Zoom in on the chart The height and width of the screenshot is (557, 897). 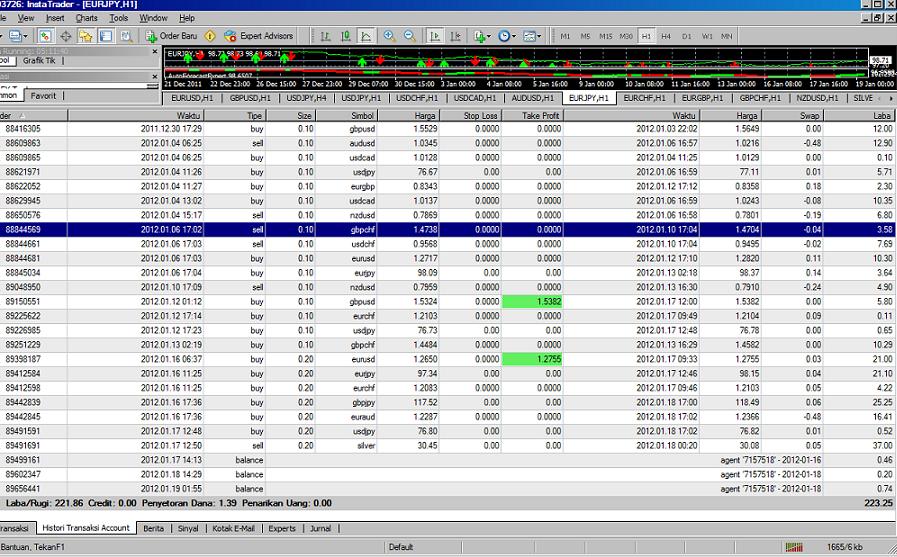pos(390,36)
